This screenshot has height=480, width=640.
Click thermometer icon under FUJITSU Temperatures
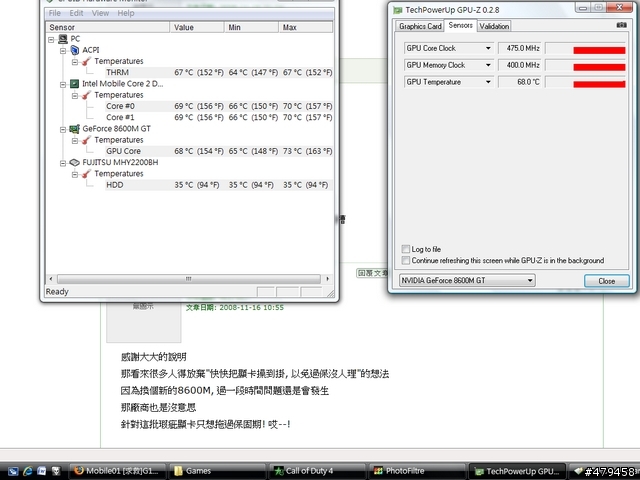86,174
